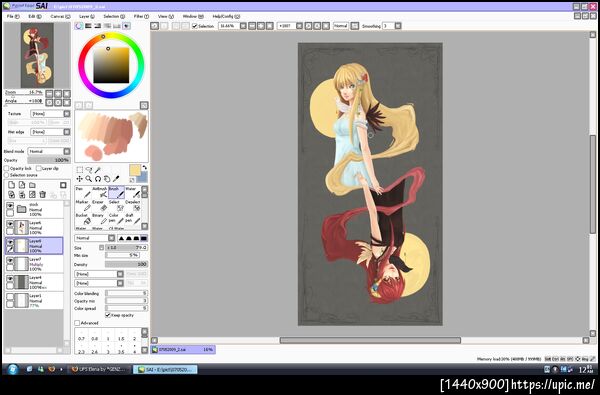
Task: Activate the move layer tool
Action: tap(80, 179)
